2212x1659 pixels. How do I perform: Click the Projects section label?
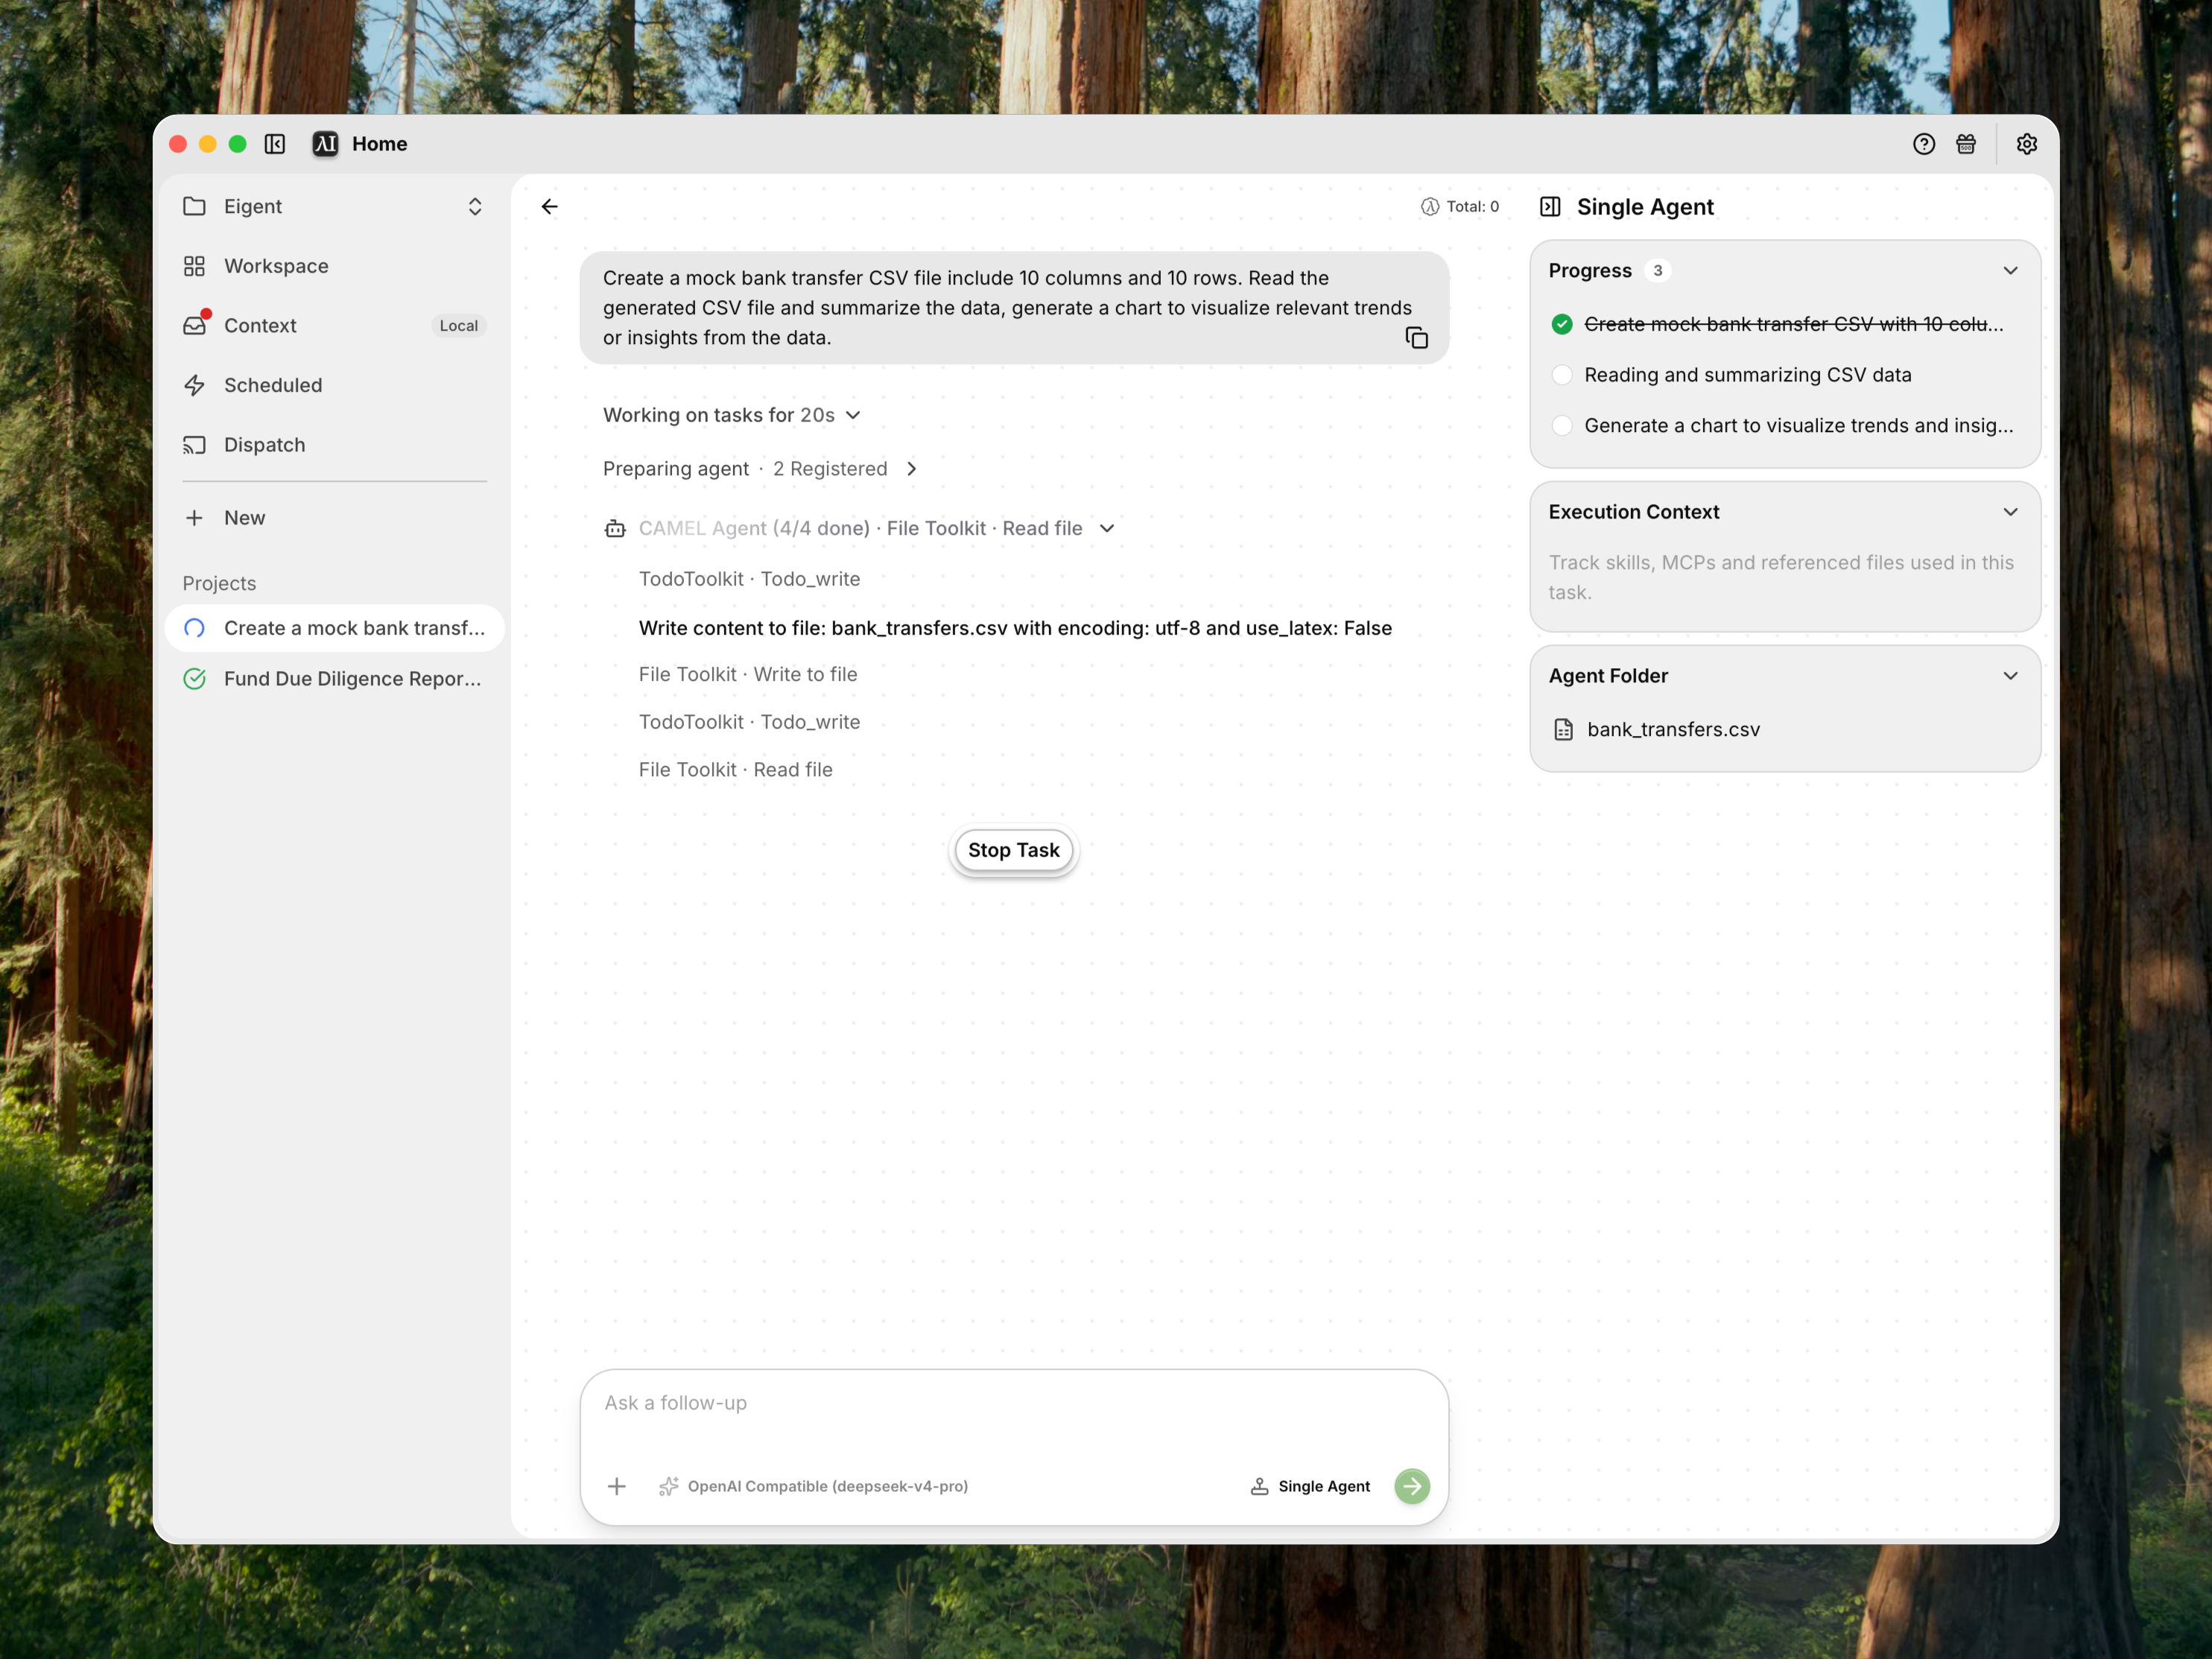tap(219, 583)
